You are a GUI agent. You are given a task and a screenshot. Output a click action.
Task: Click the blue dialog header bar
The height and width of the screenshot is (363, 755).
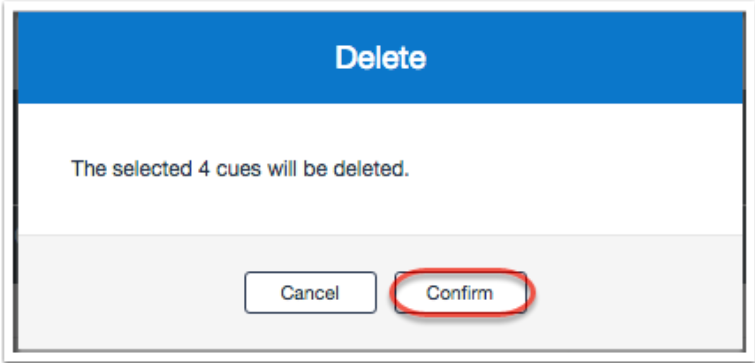click(x=380, y=57)
